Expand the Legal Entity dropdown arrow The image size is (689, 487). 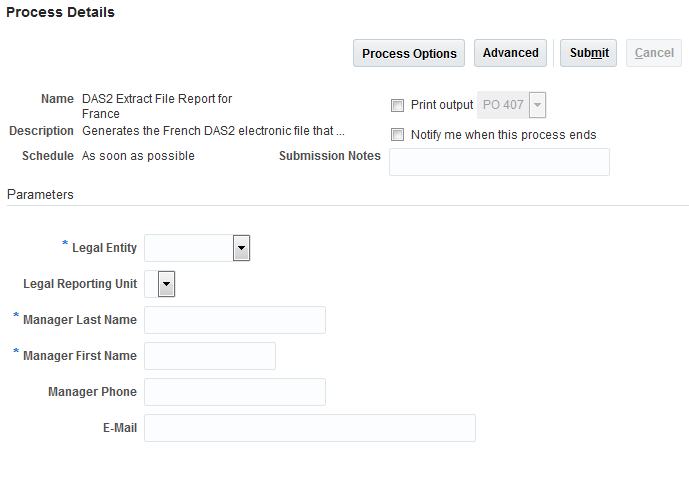pos(240,248)
